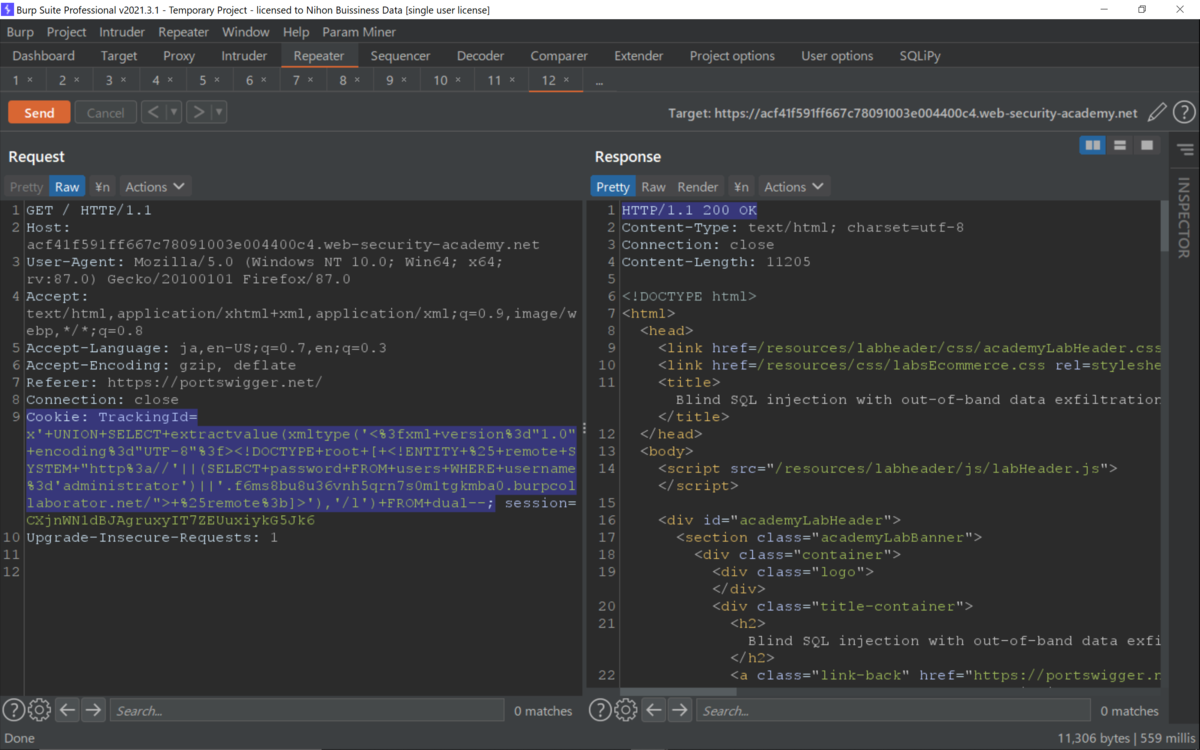Click the Response search field
The image size is (1200, 750).
click(893, 711)
